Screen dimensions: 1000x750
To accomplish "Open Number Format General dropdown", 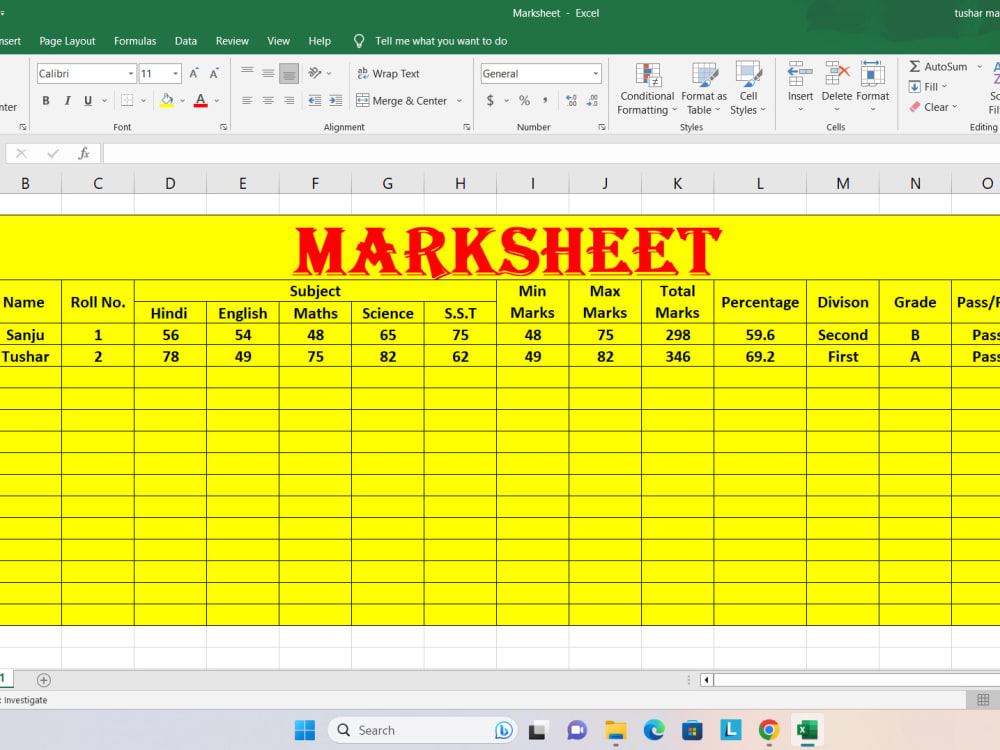I will point(596,73).
